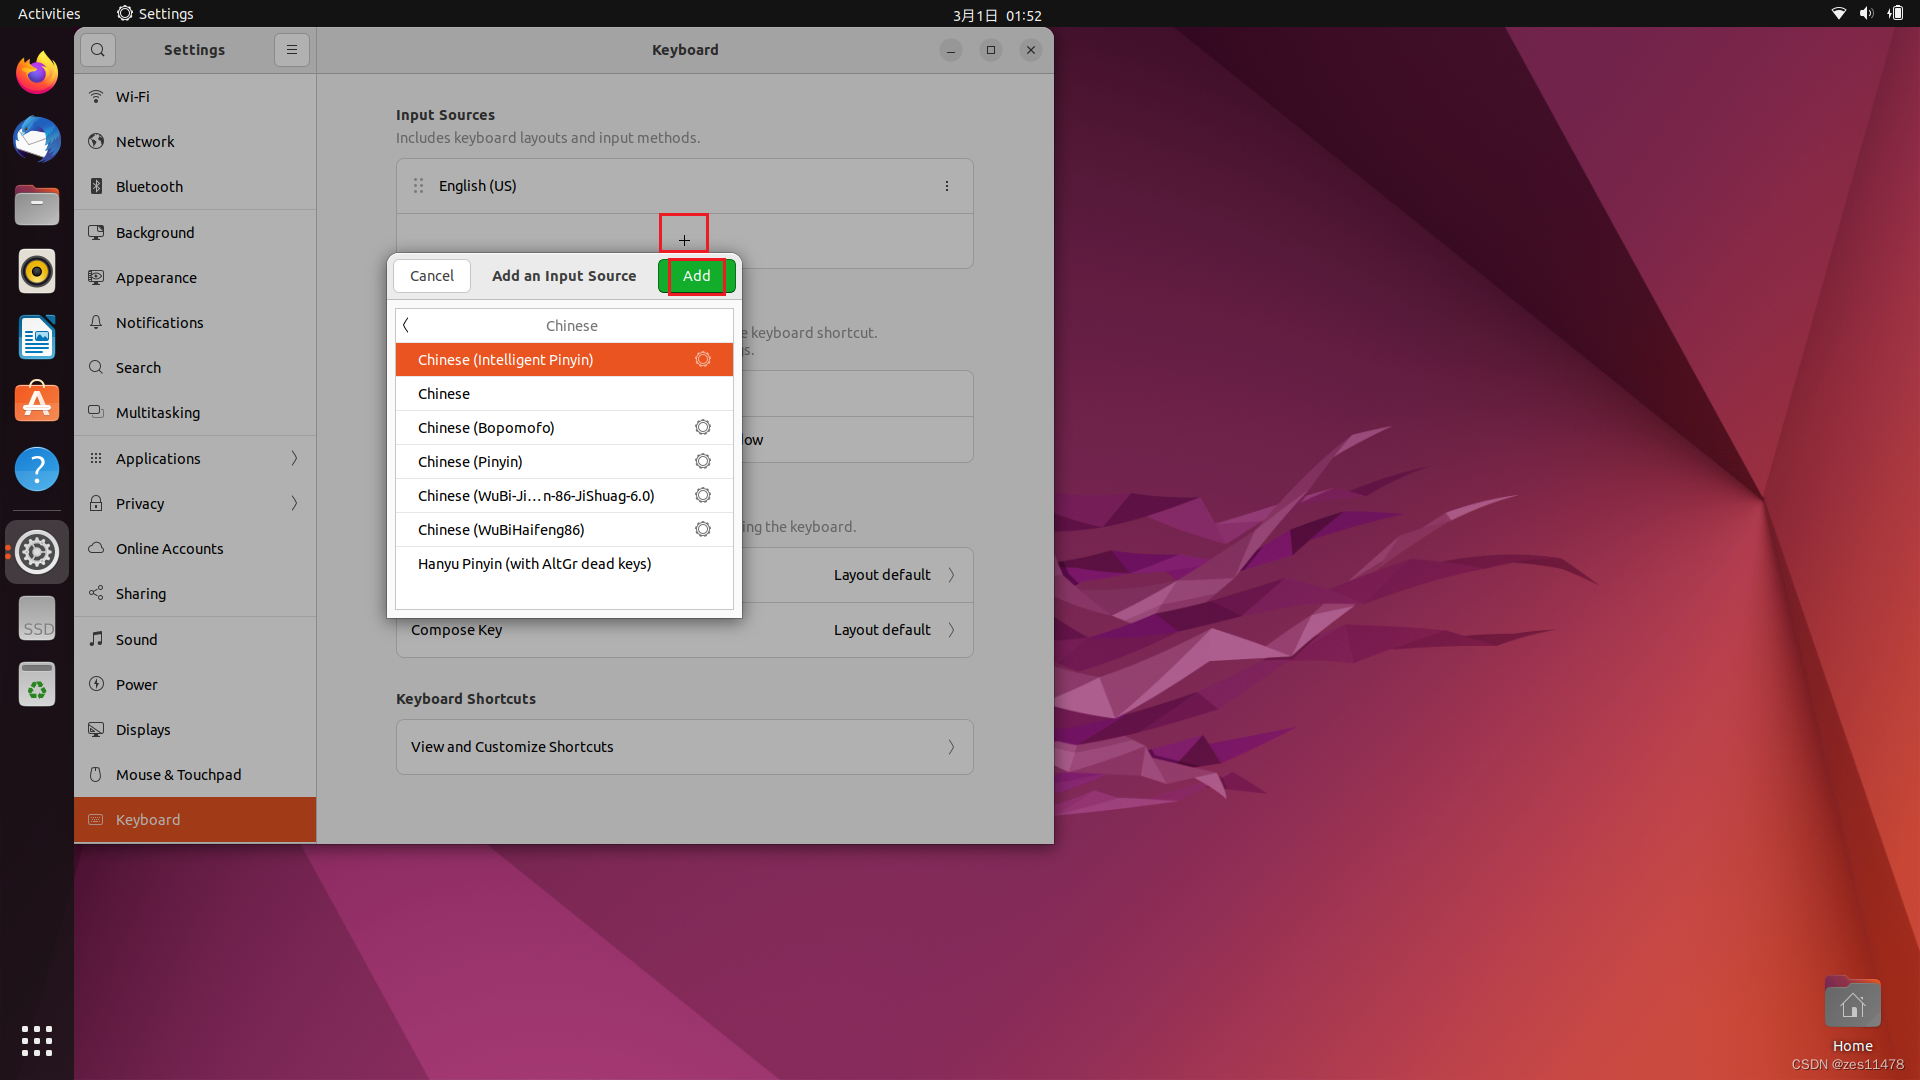The width and height of the screenshot is (1920, 1080).
Task: Open the hamburger menu beside Settings title
Action: pos(291,49)
